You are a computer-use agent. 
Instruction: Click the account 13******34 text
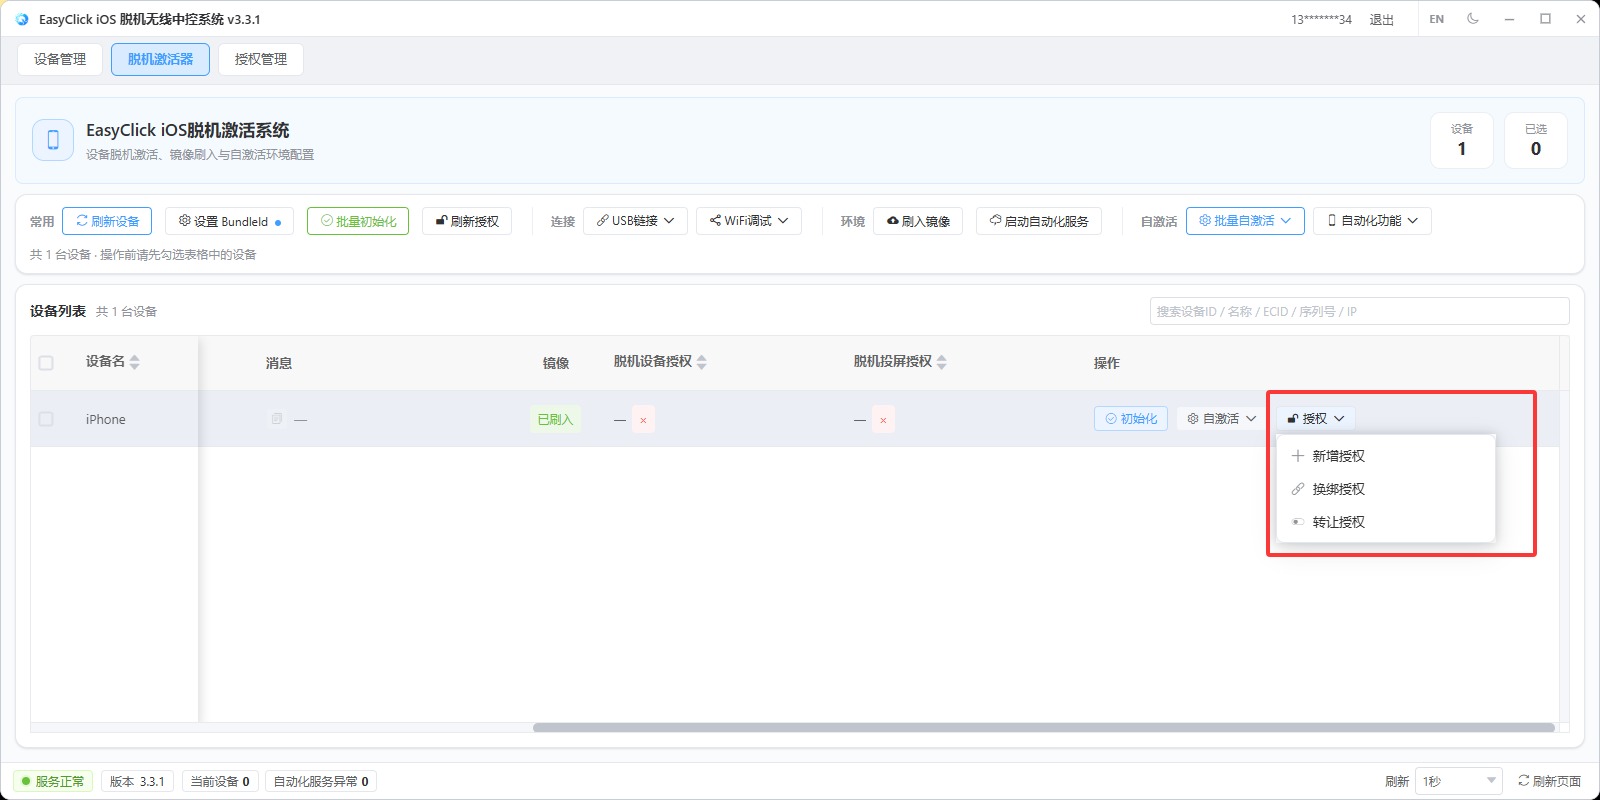pos(1321,20)
